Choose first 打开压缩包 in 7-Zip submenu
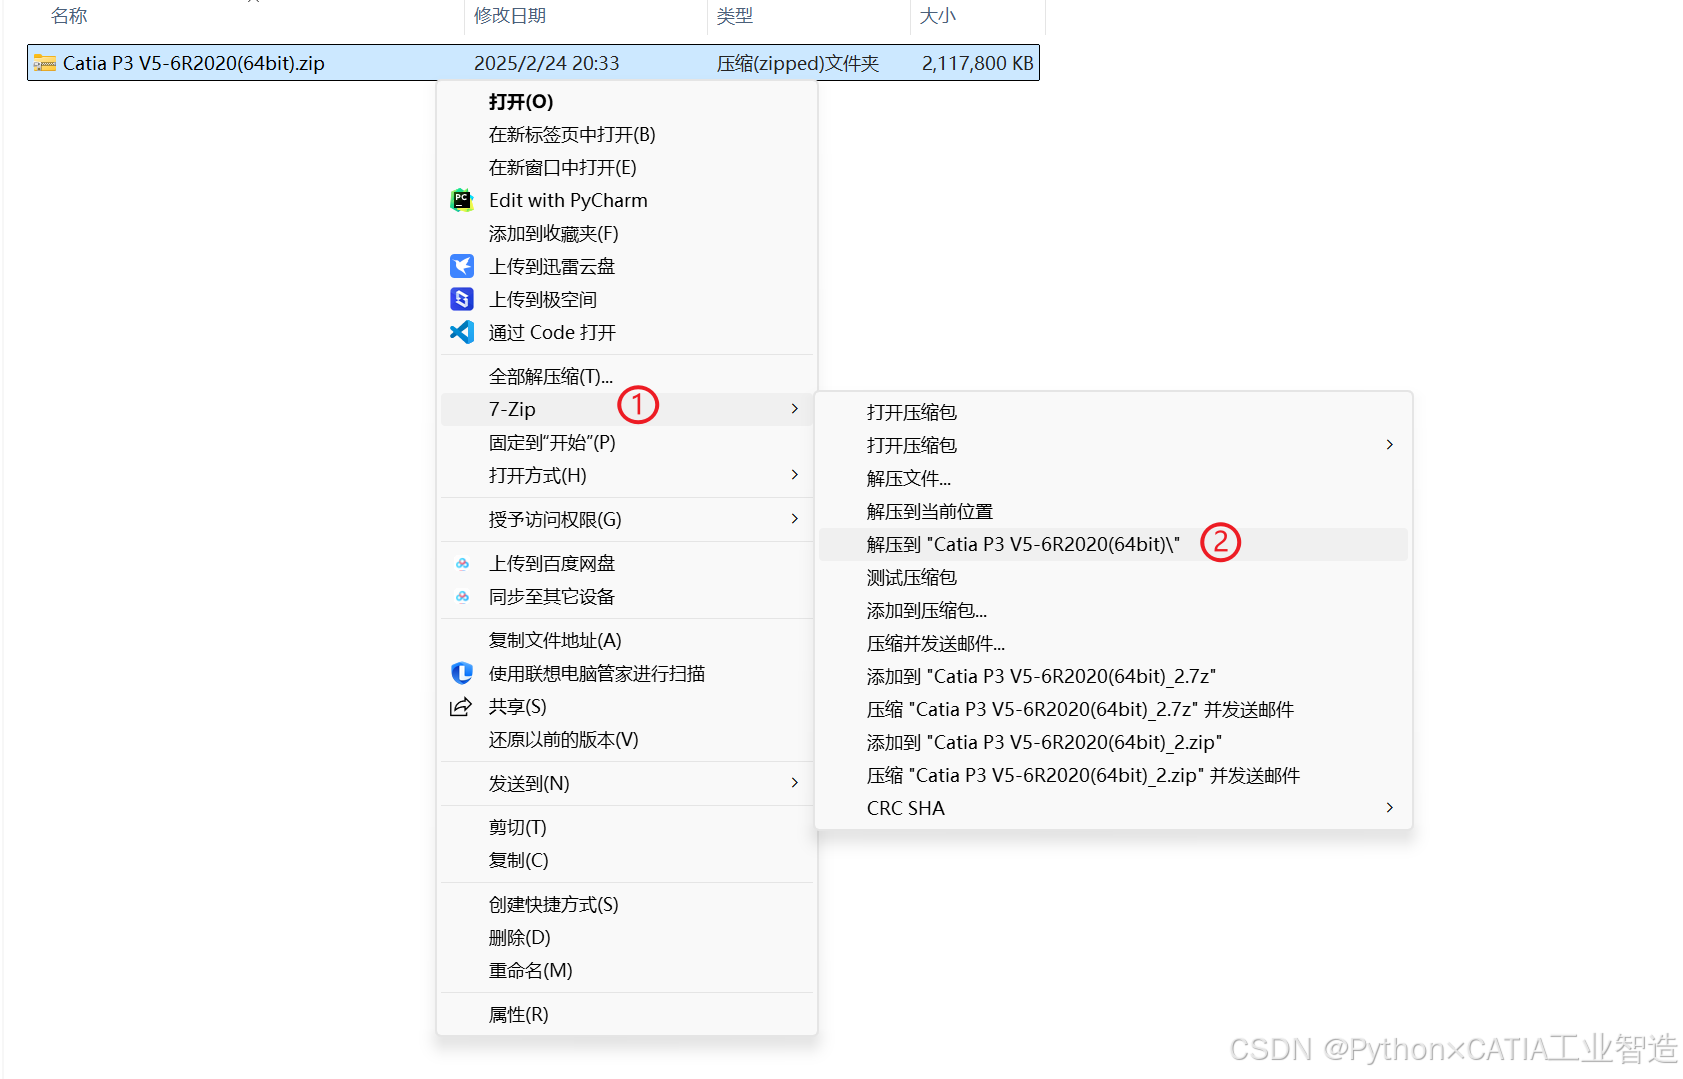The image size is (1683, 1079). point(1113,412)
